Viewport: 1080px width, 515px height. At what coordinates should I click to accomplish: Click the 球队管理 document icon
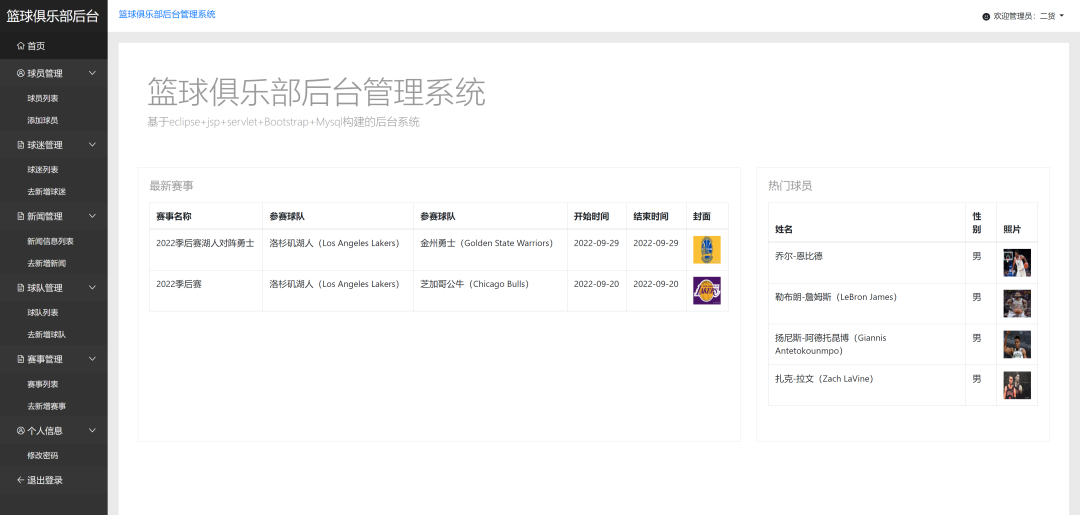(x=21, y=288)
